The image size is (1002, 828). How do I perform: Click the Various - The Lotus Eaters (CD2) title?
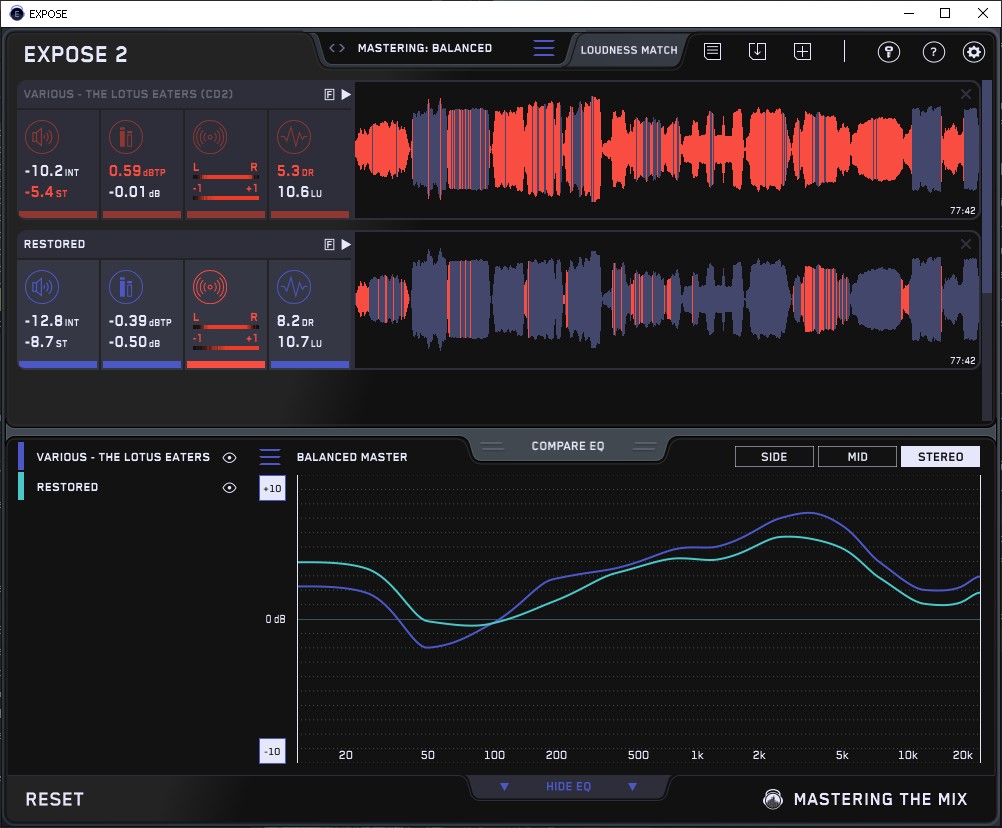point(128,94)
